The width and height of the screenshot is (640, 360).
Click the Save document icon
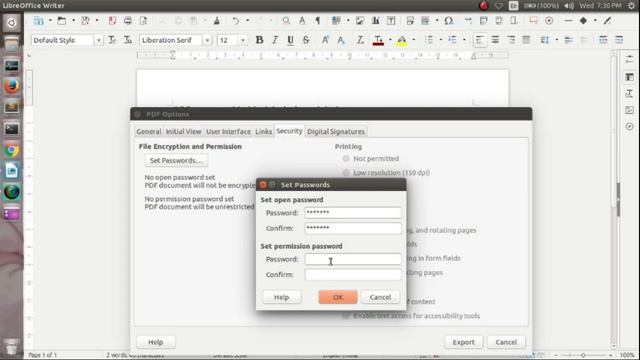[x=85, y=21]
